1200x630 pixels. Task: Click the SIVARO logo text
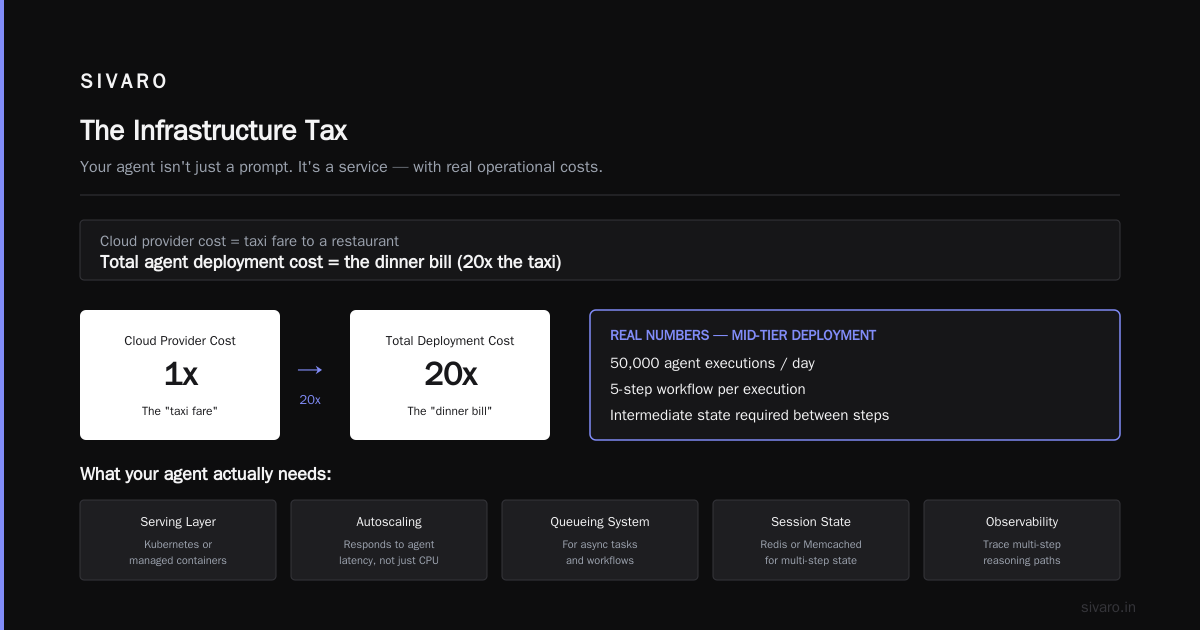click(124, 82)
